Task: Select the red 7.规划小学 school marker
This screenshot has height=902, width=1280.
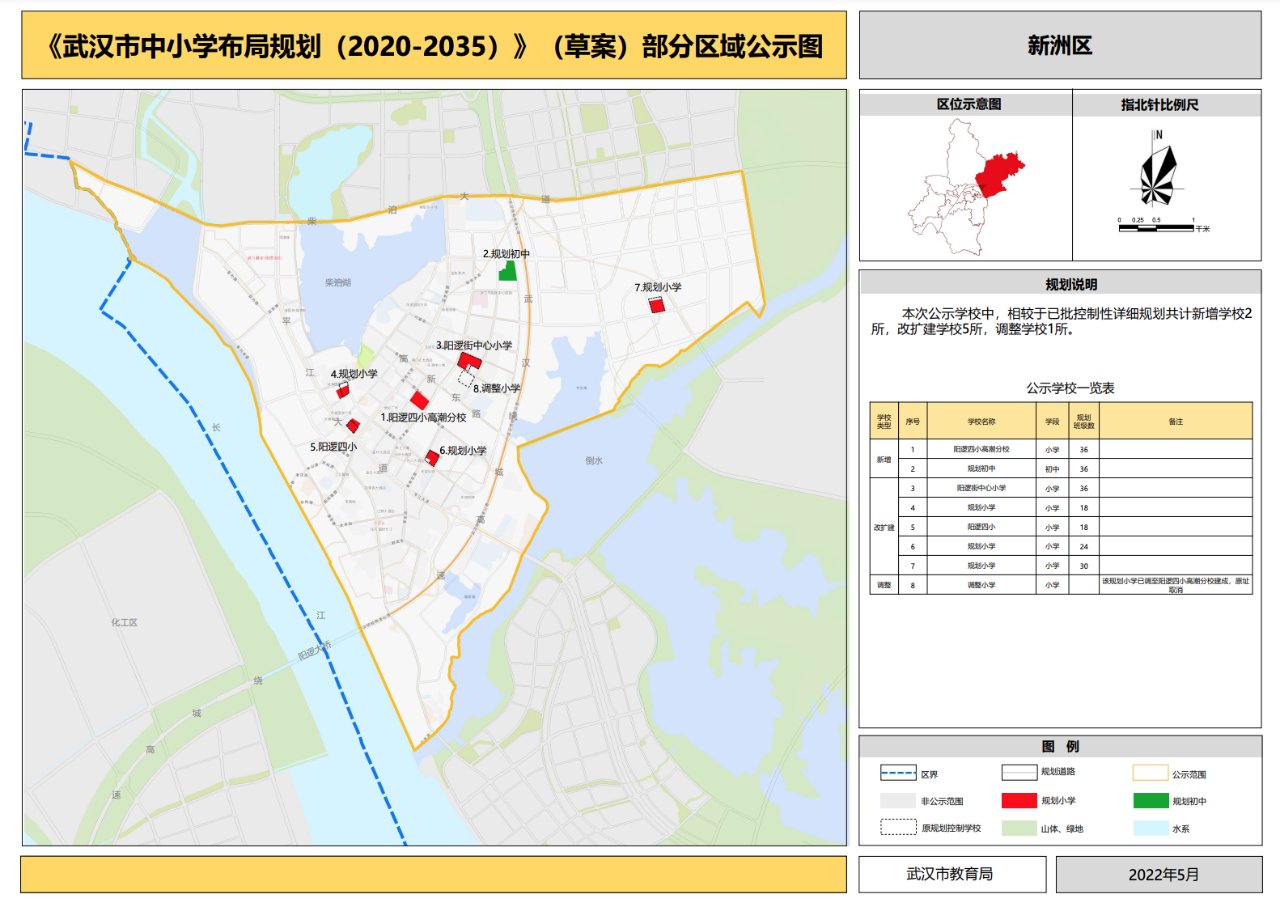Action: 657,306
